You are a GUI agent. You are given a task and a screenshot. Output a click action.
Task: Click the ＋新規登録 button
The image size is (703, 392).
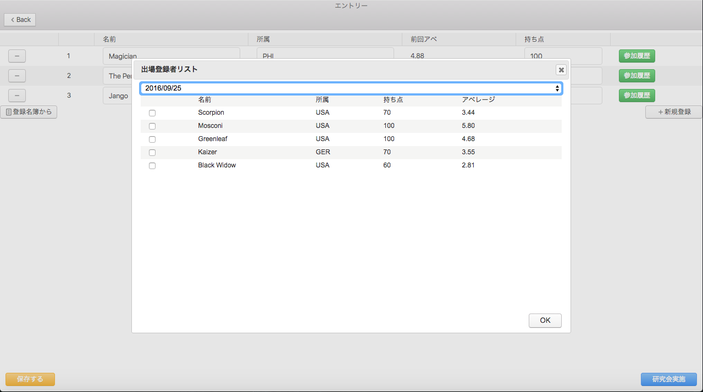point(674,112)
